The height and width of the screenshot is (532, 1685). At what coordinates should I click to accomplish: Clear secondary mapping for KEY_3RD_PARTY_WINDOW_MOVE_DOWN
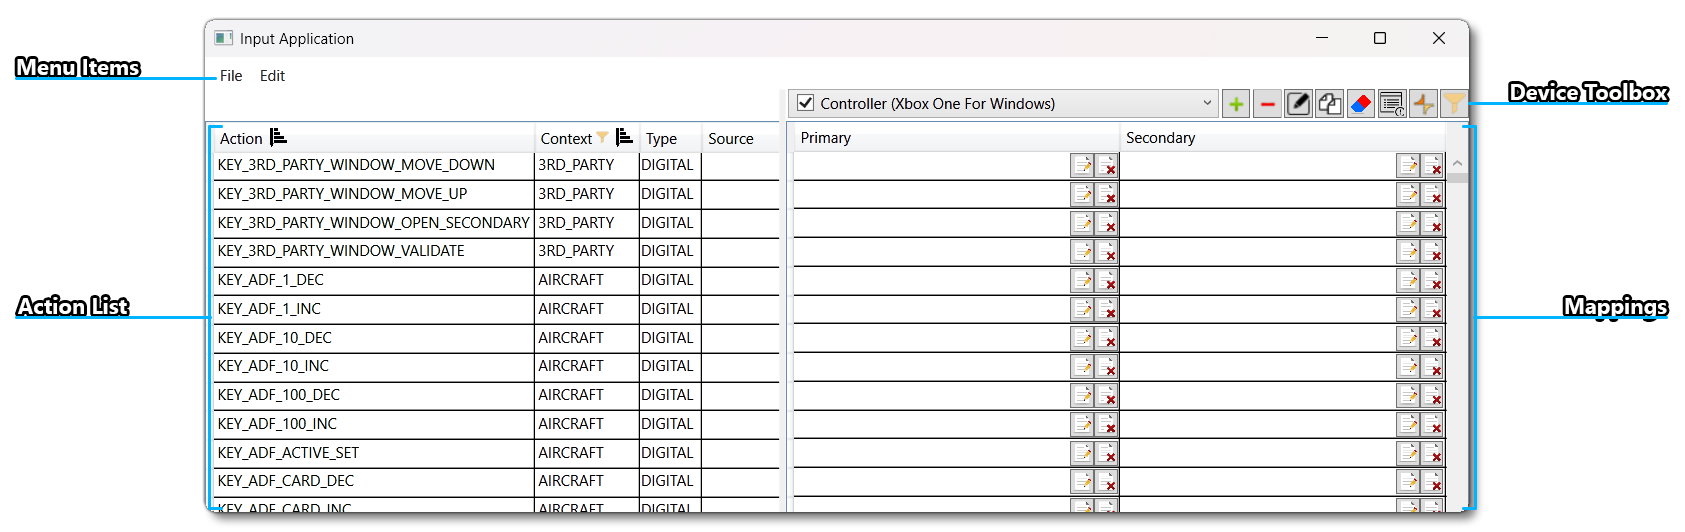(x=1432, y=166)
